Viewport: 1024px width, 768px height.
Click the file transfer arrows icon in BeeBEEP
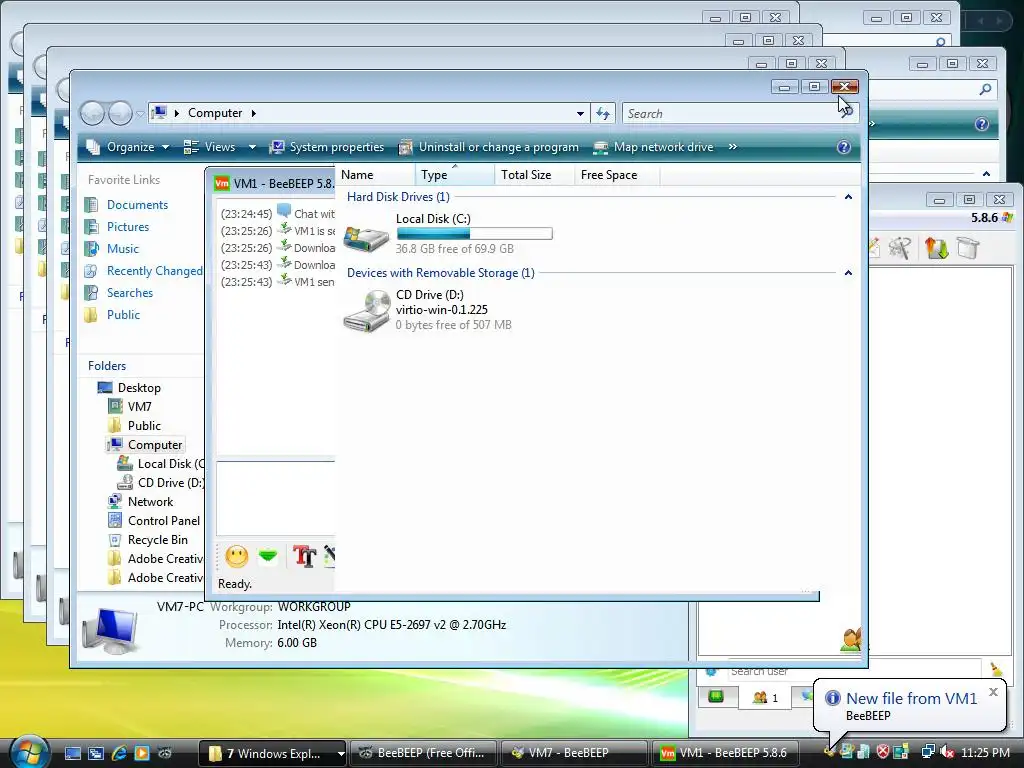pos(936,248)
